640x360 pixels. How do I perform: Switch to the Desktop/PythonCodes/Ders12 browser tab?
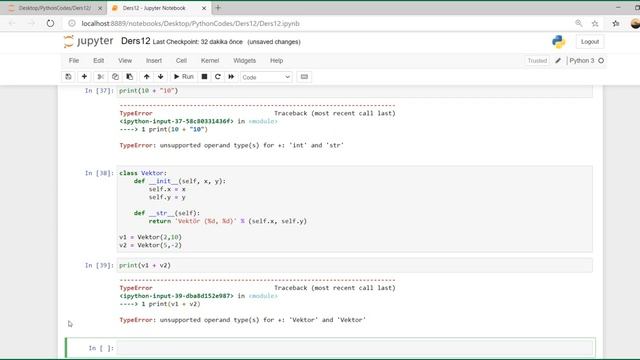click(x=54, y=8)
